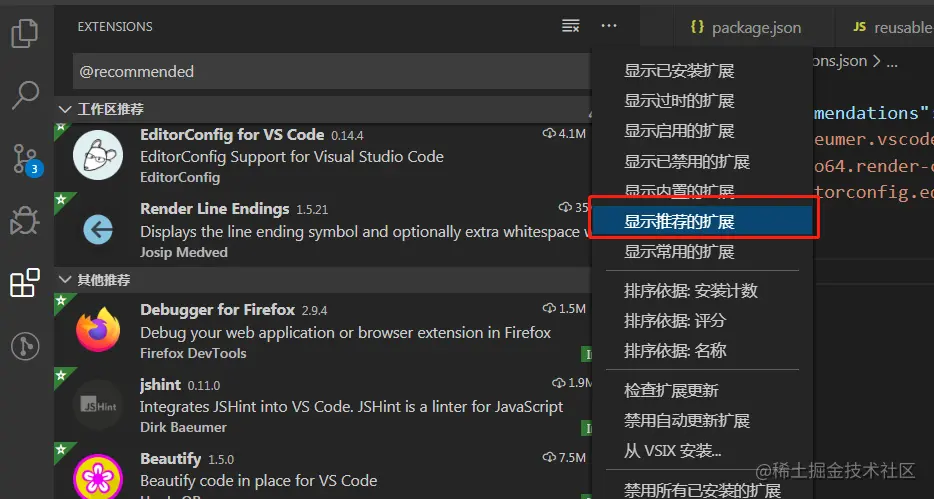Select 显示过时的扩展 menu entry
934x499 pixels.
coord(703,101)
